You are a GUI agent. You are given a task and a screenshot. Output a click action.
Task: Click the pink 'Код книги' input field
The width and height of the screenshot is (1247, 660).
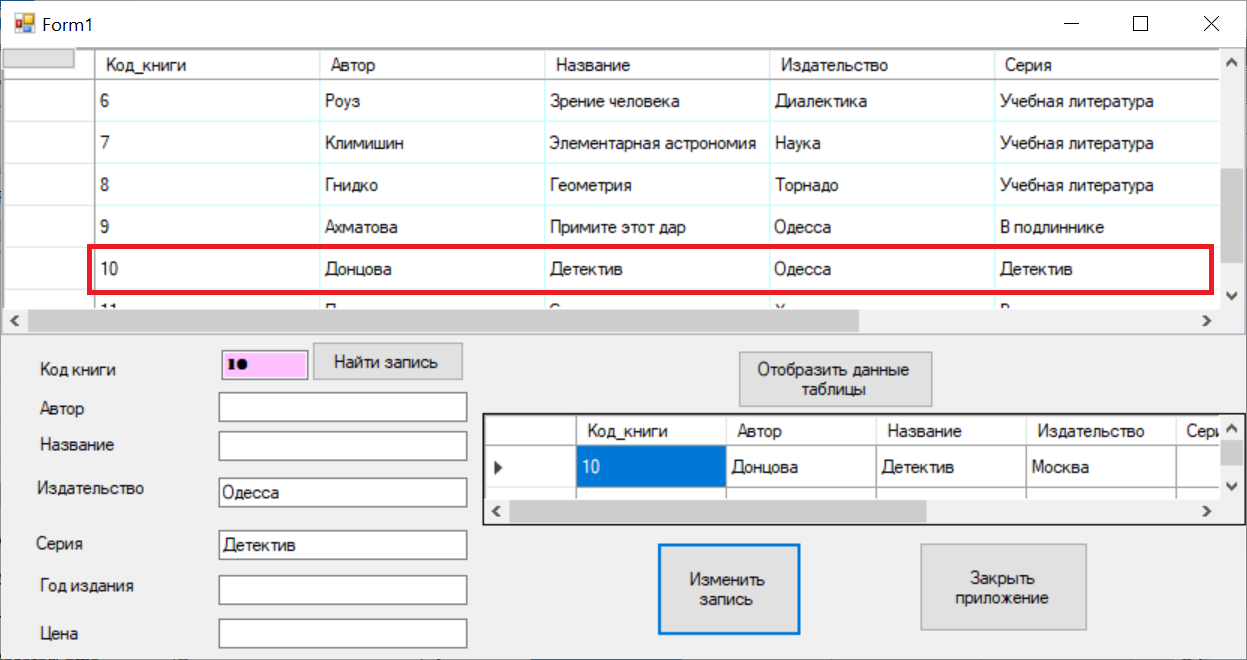click(x=264, y=366)
